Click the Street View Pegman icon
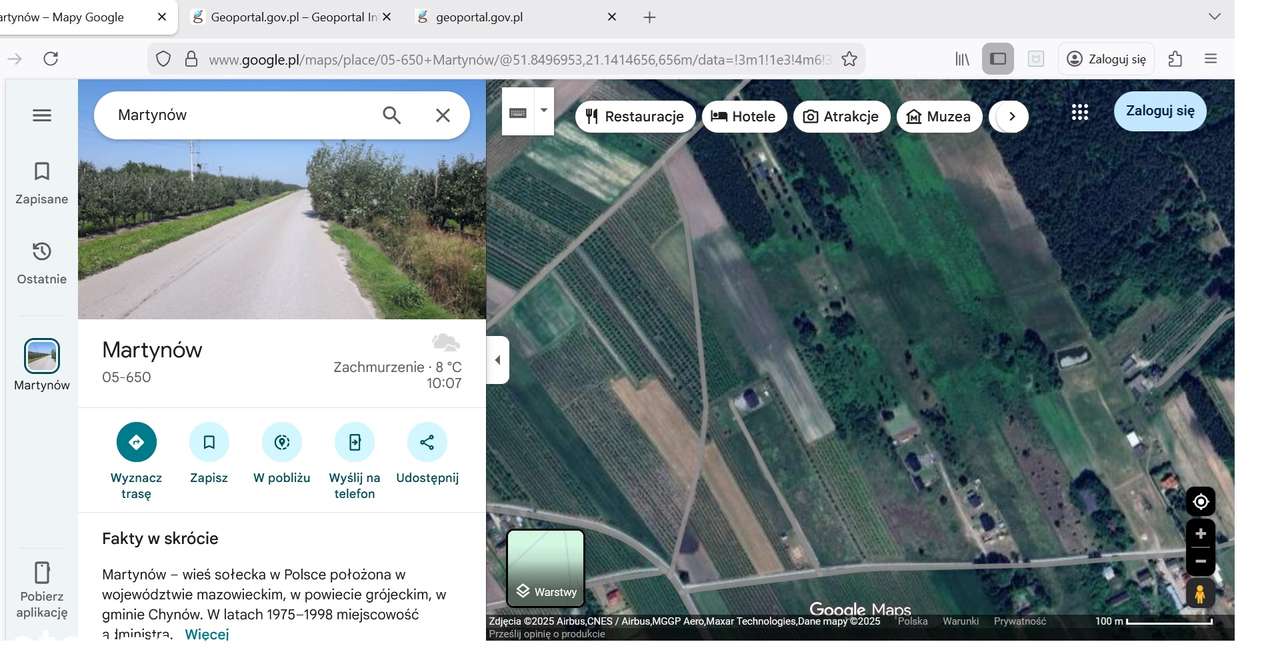Screen dimensions: 1280x672 coord(1201,594)
